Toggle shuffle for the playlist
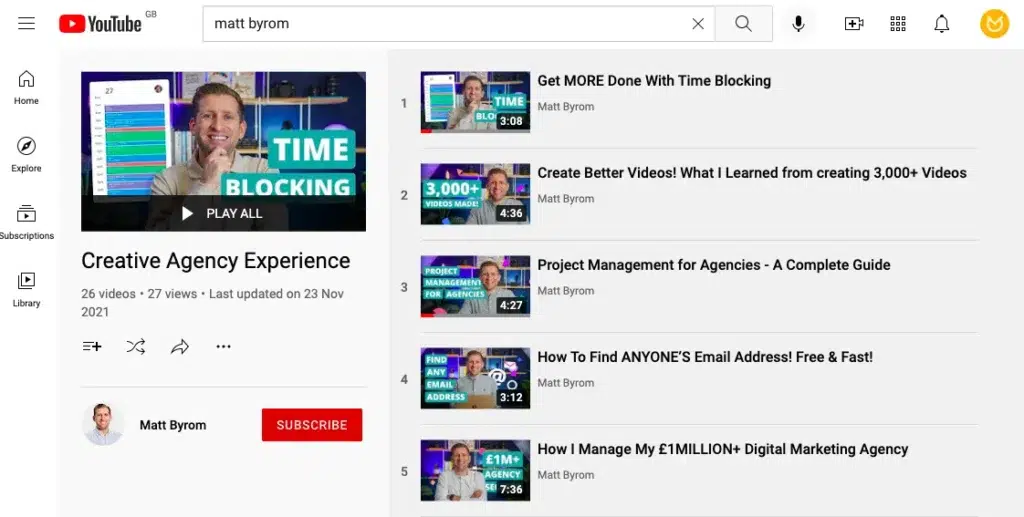1024x517 pixels. click(x=136, y=347)
